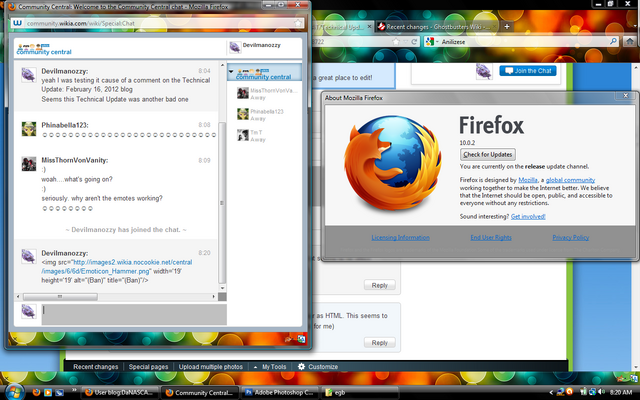Click MissThornVonVanity's avatar in user list
Viewport: 640px width, 400px height.
coord(243,93)
